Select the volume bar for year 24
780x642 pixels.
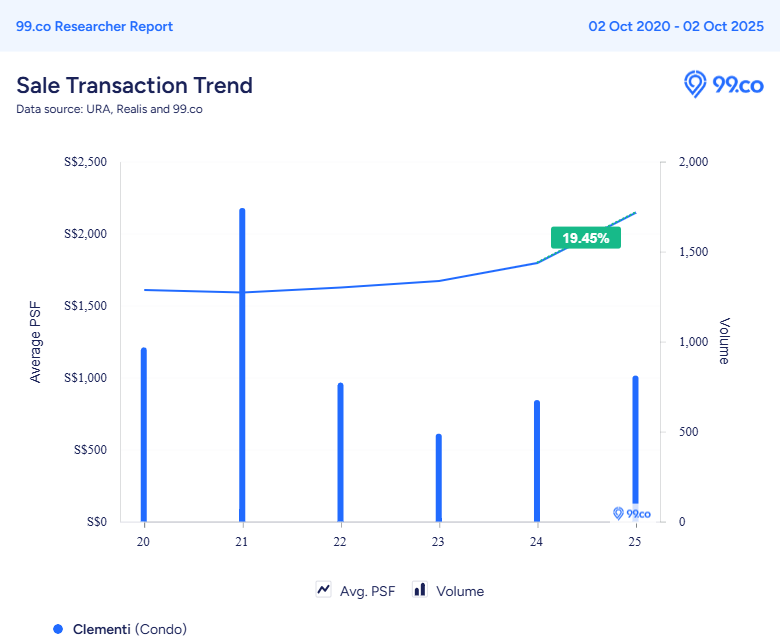(537, 461)
